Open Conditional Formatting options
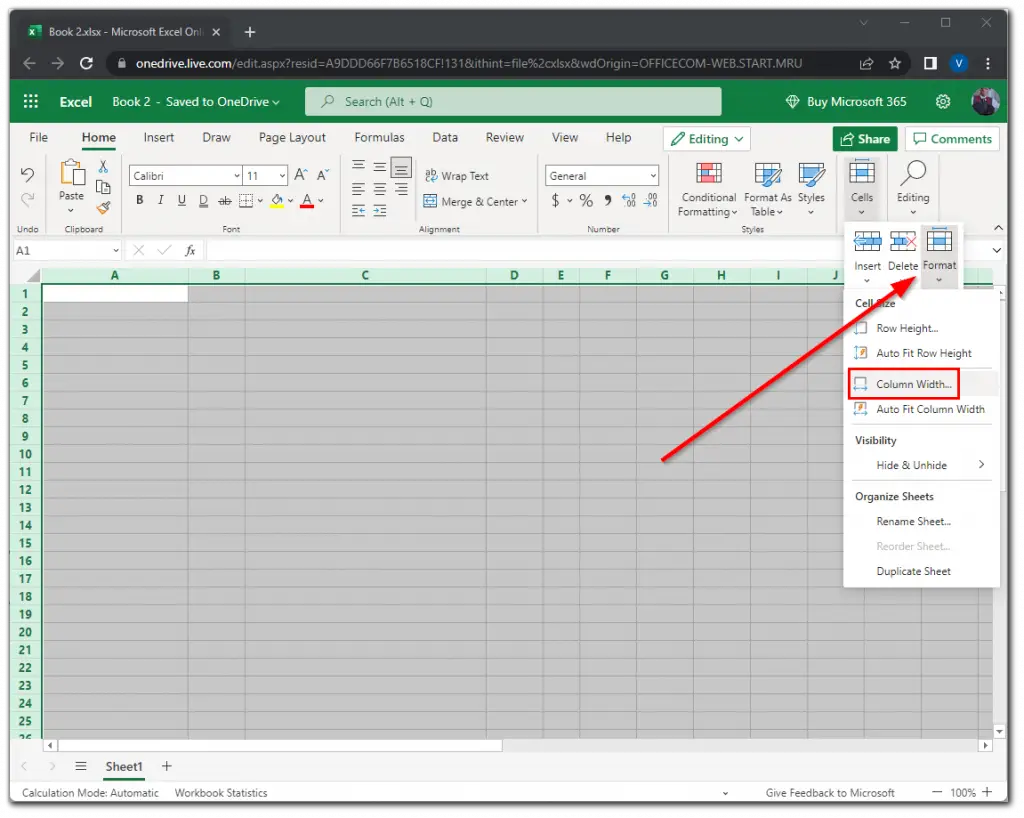The image size is (1024, 818). 708,190
